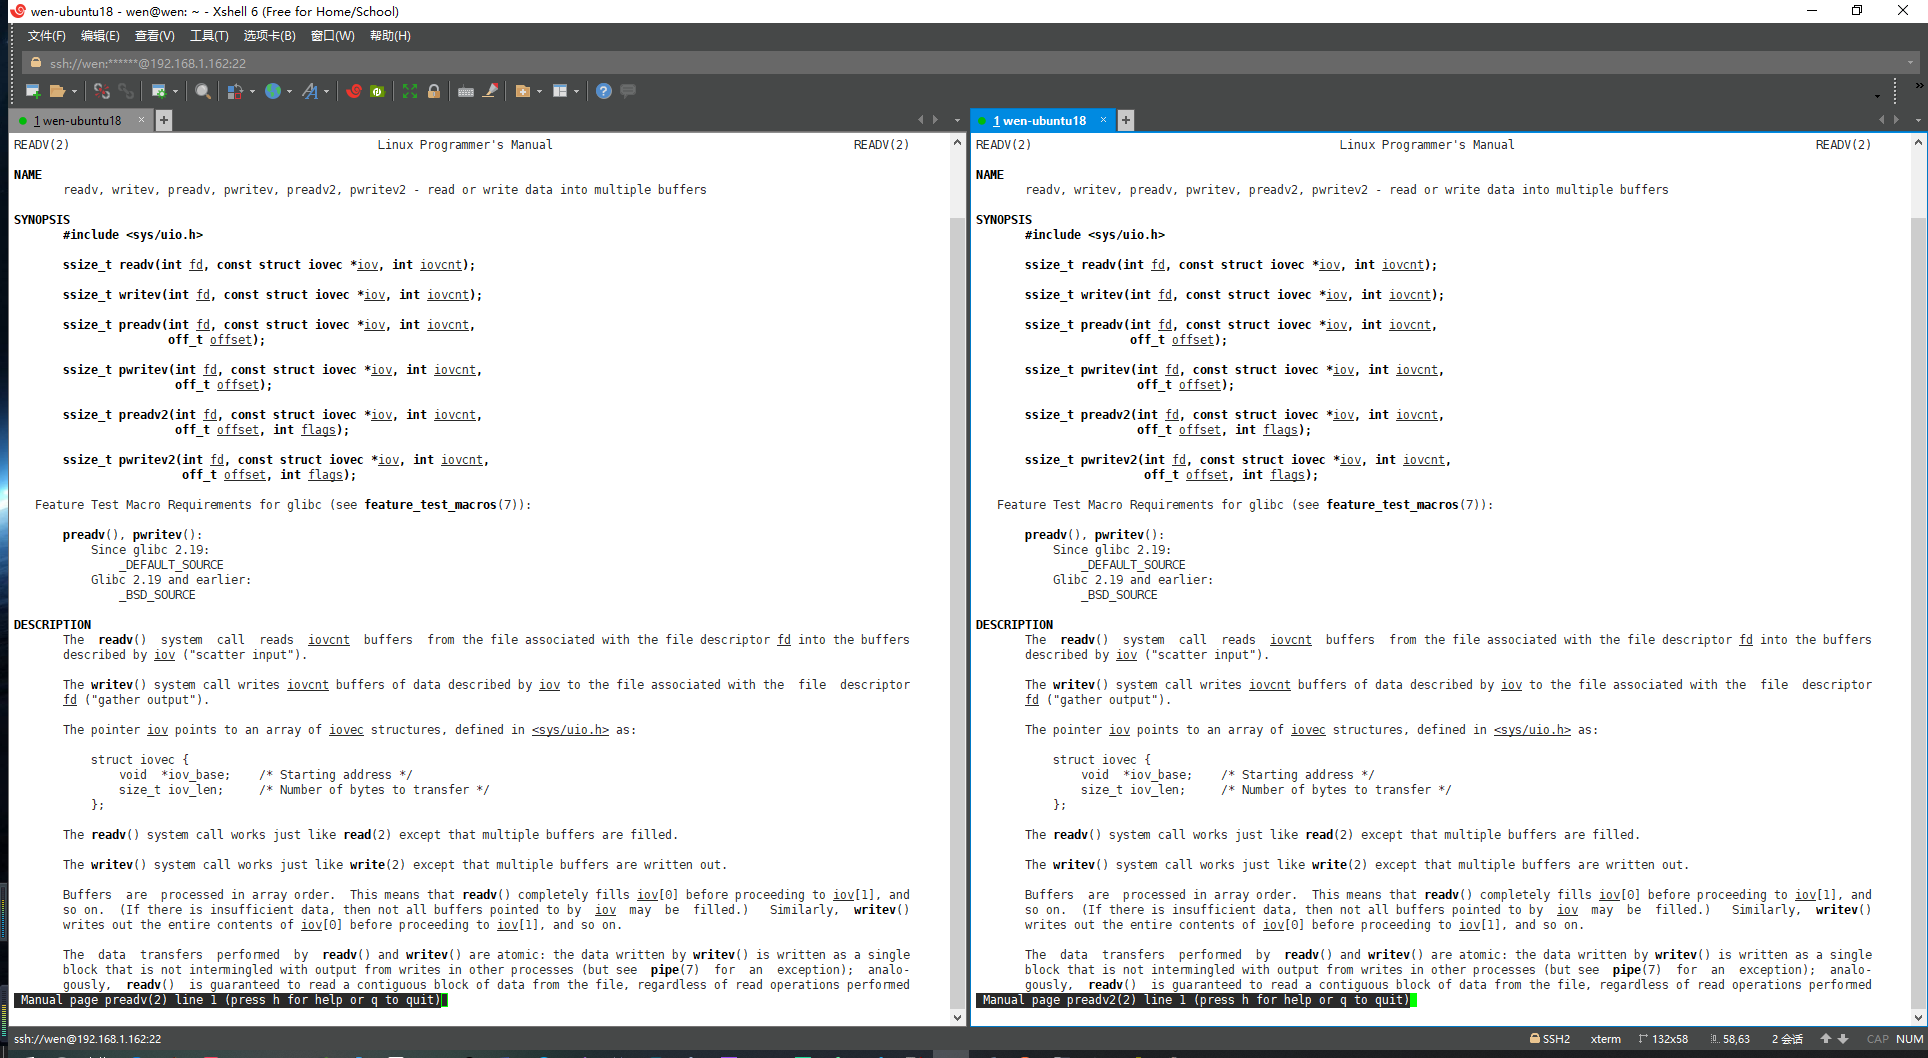Toggle the compose bar speech bubble
The height and width of the screenshot is (1058, 1928).
pos(628,91)
